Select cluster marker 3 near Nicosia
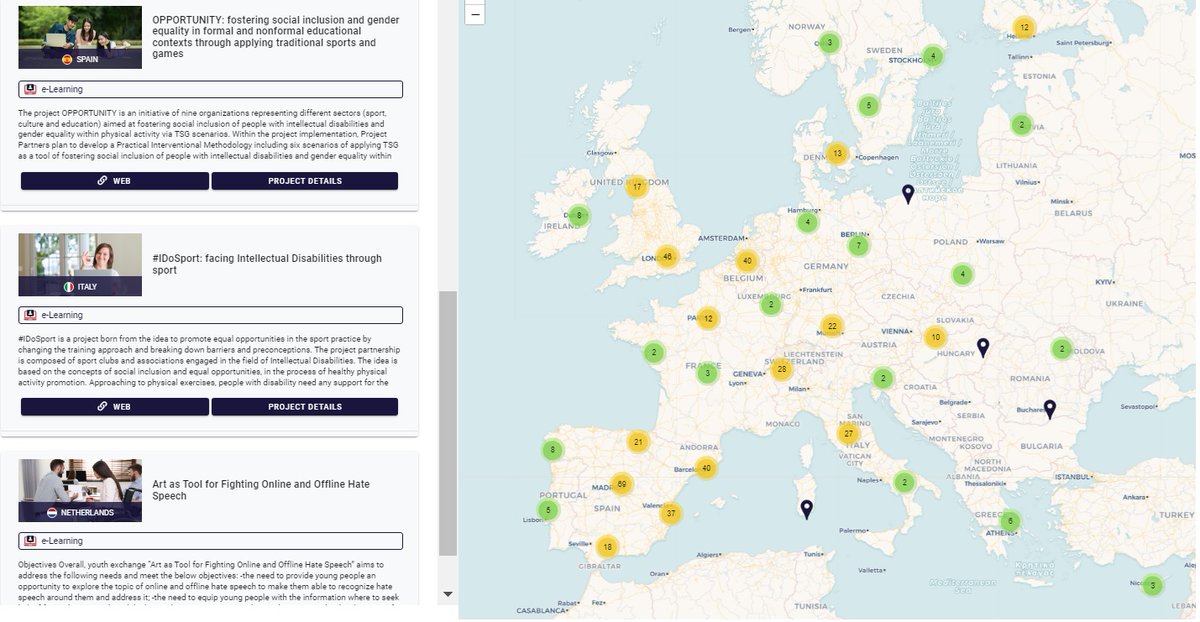This screenshot has height=622, width=1200. tap(1152, 585)
